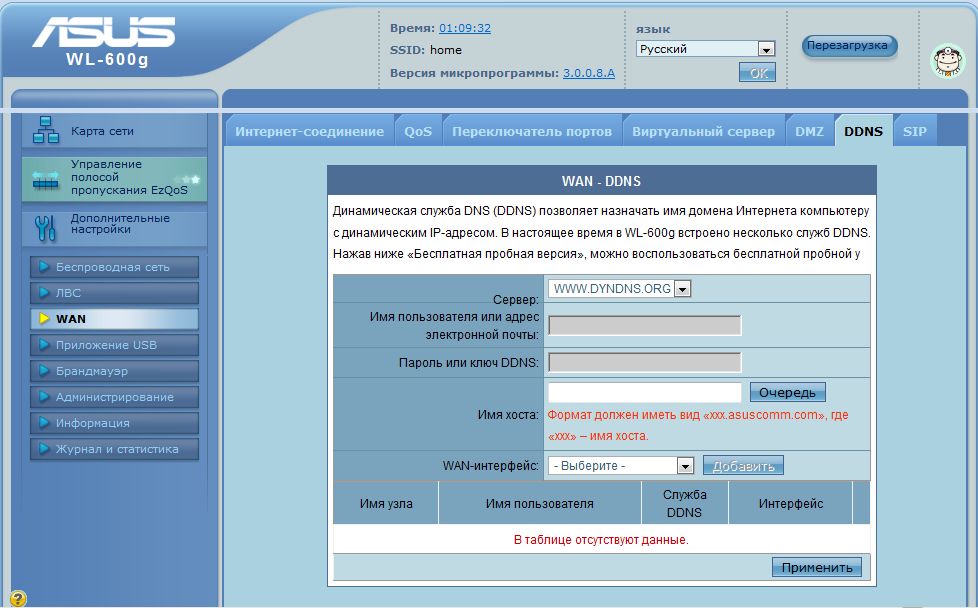The image size is (978, 608).
Task: Click the arrow beside Журнал и статистика
Action: tap(44, 448)
